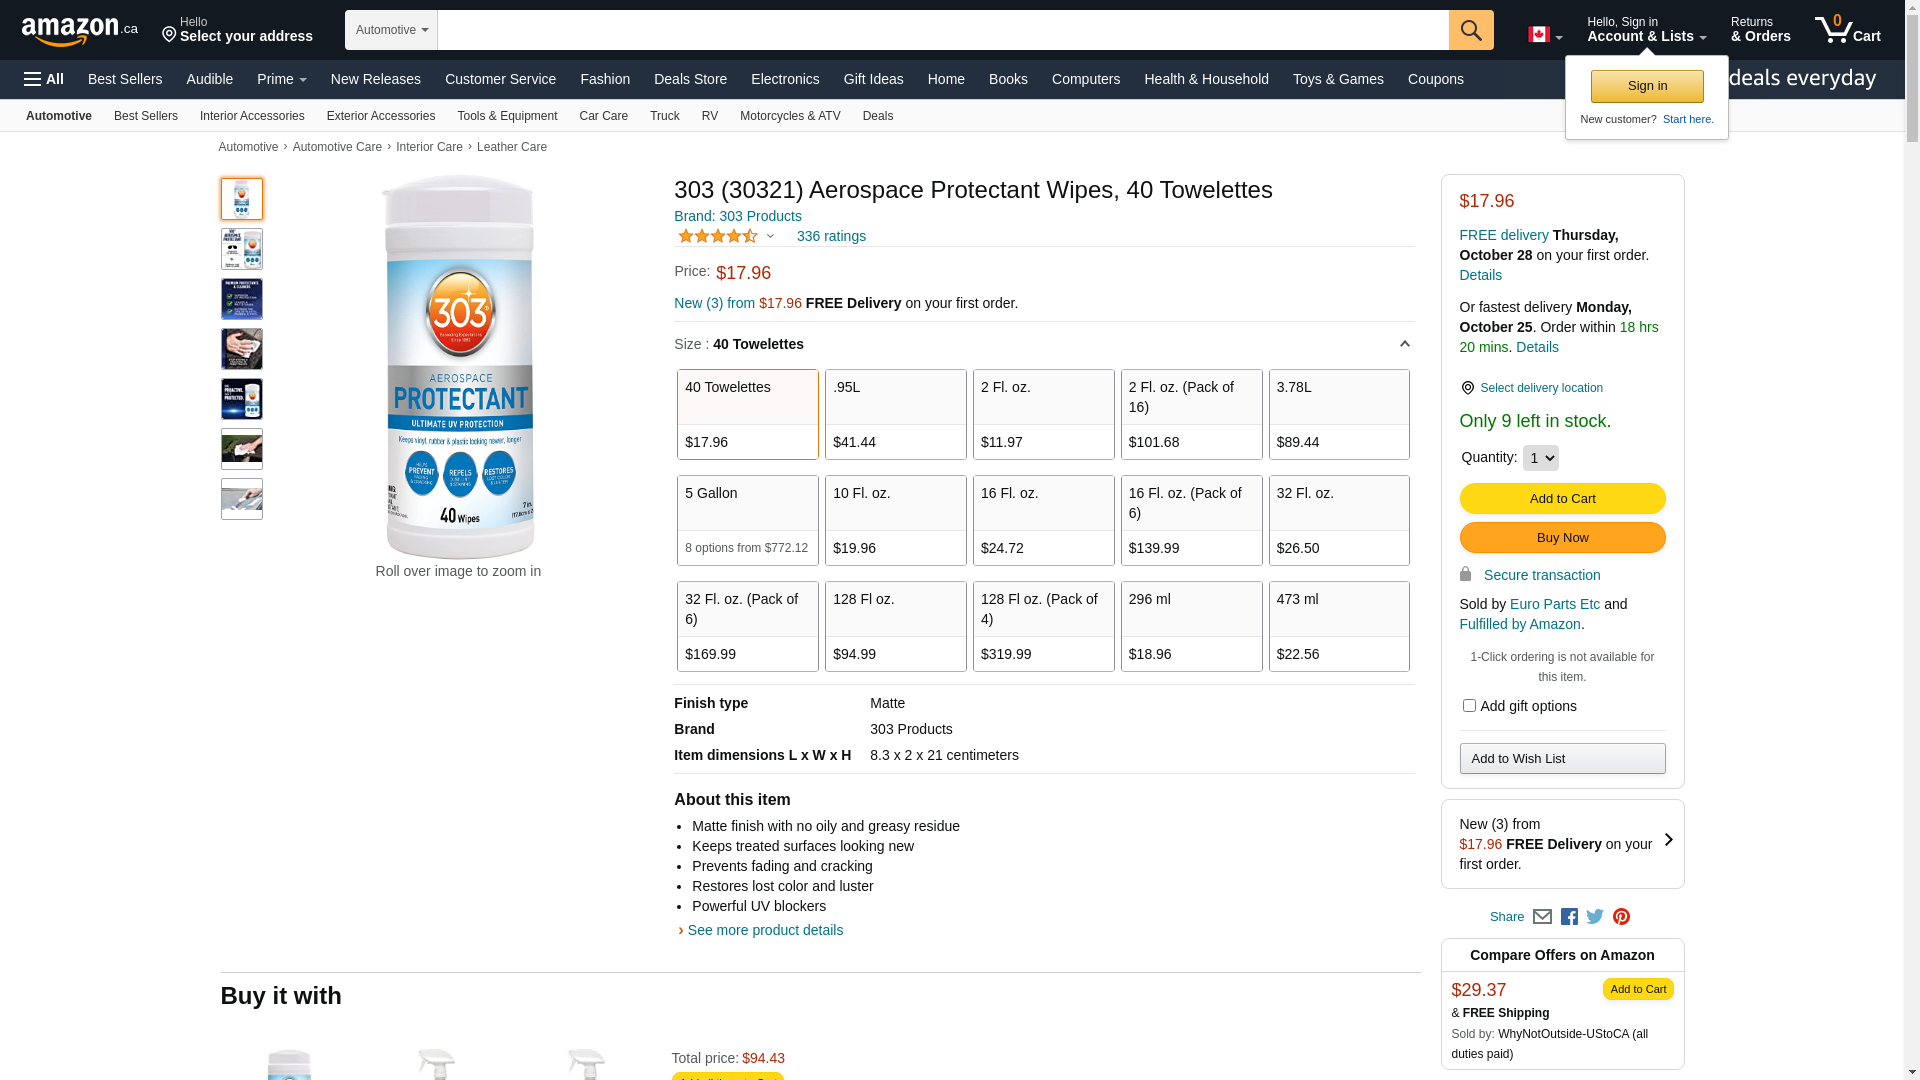This screenshot has width=1920, height=1080.
Task: View the first product thumbnail
Action: (x=242, y=199)
